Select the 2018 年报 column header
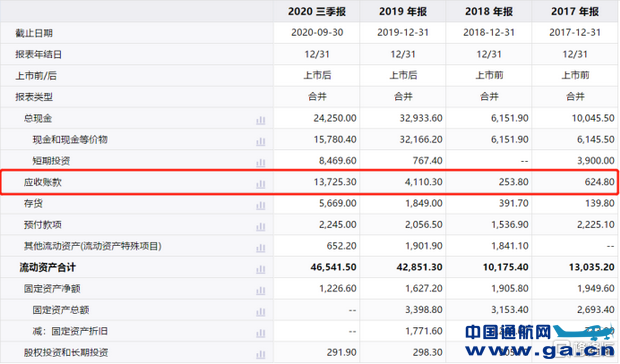This screenshot has height=364, width=620. tap(489, 11)
